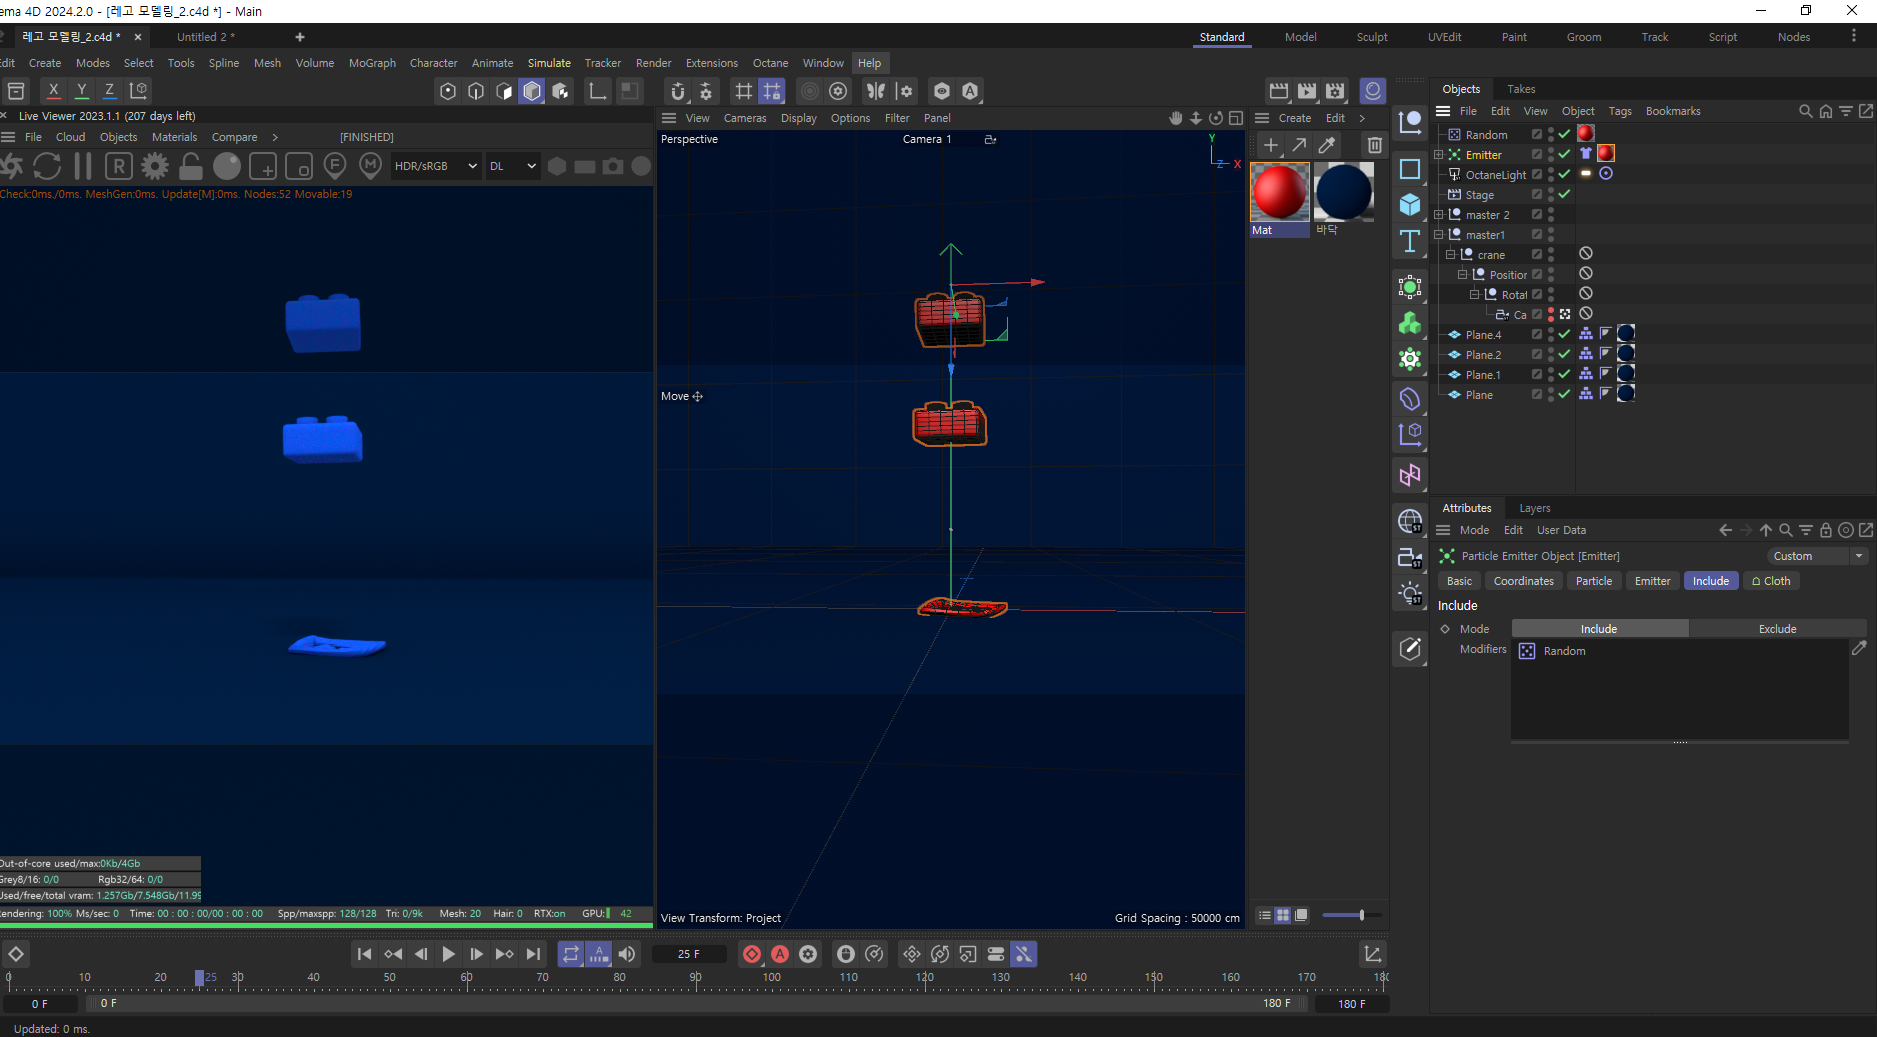
Task: Pick material M pin icon
Action: (x=371, y=166)
